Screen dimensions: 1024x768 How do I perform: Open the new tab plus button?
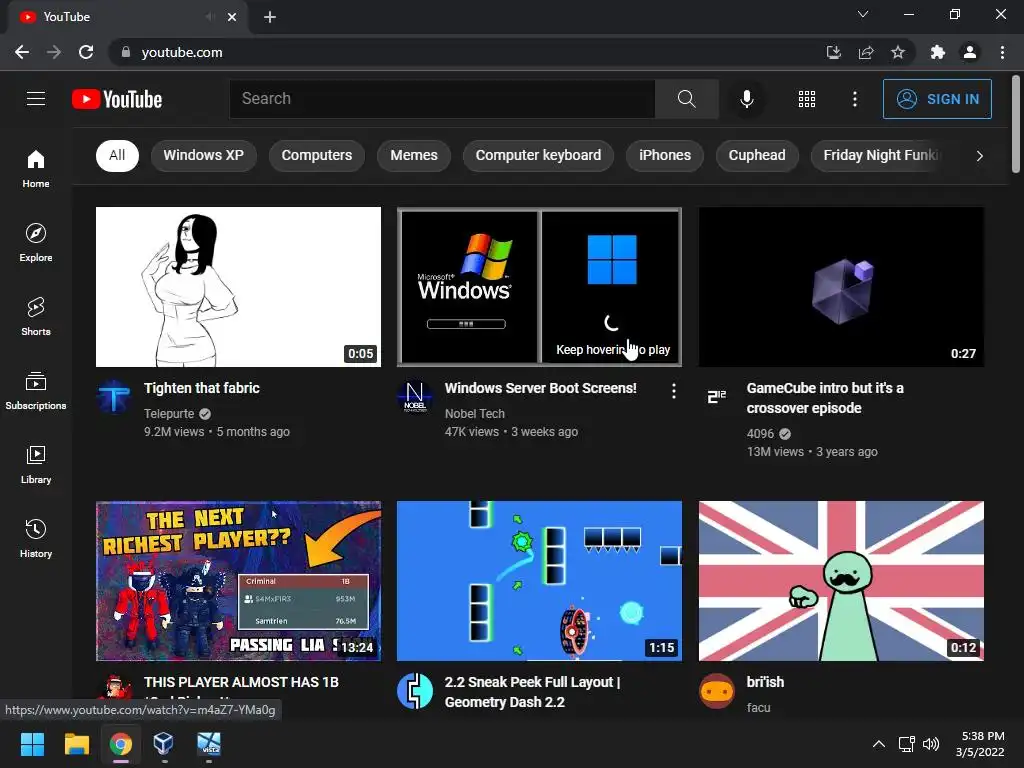click(x=270, y=17)
